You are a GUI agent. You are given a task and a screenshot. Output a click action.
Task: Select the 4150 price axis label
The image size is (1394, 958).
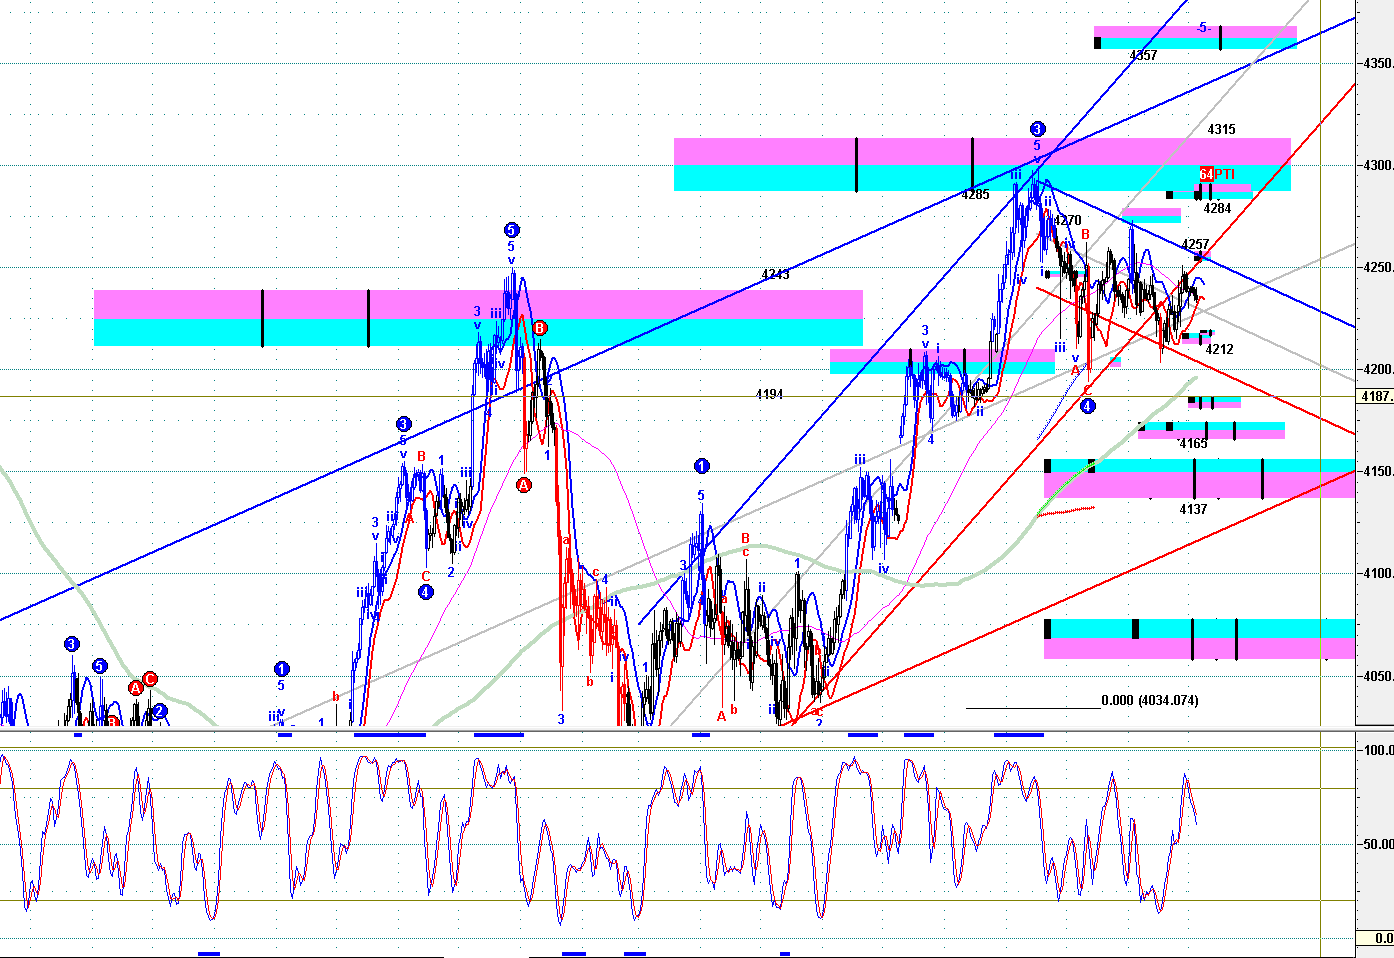[1378, 472]
